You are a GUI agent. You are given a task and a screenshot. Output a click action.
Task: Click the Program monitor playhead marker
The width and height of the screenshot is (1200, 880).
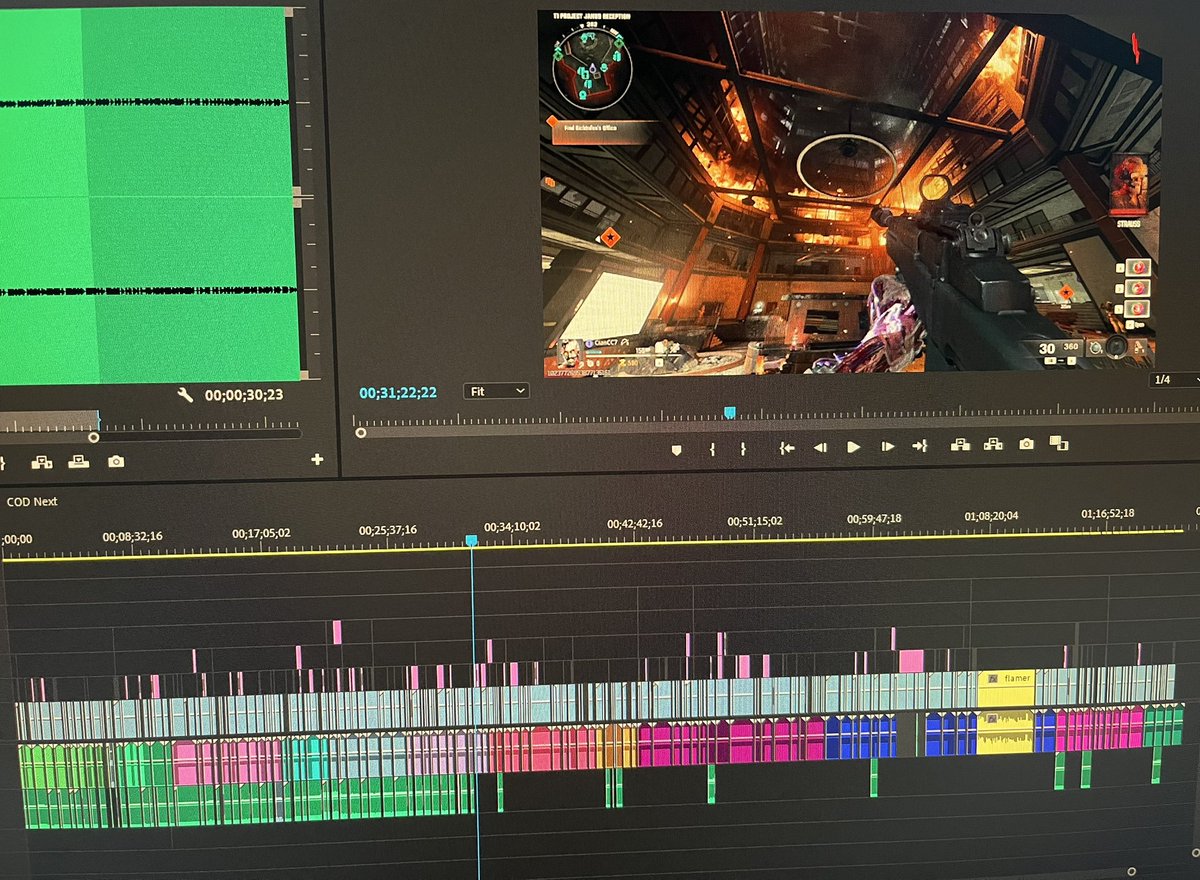coord(730,412)
